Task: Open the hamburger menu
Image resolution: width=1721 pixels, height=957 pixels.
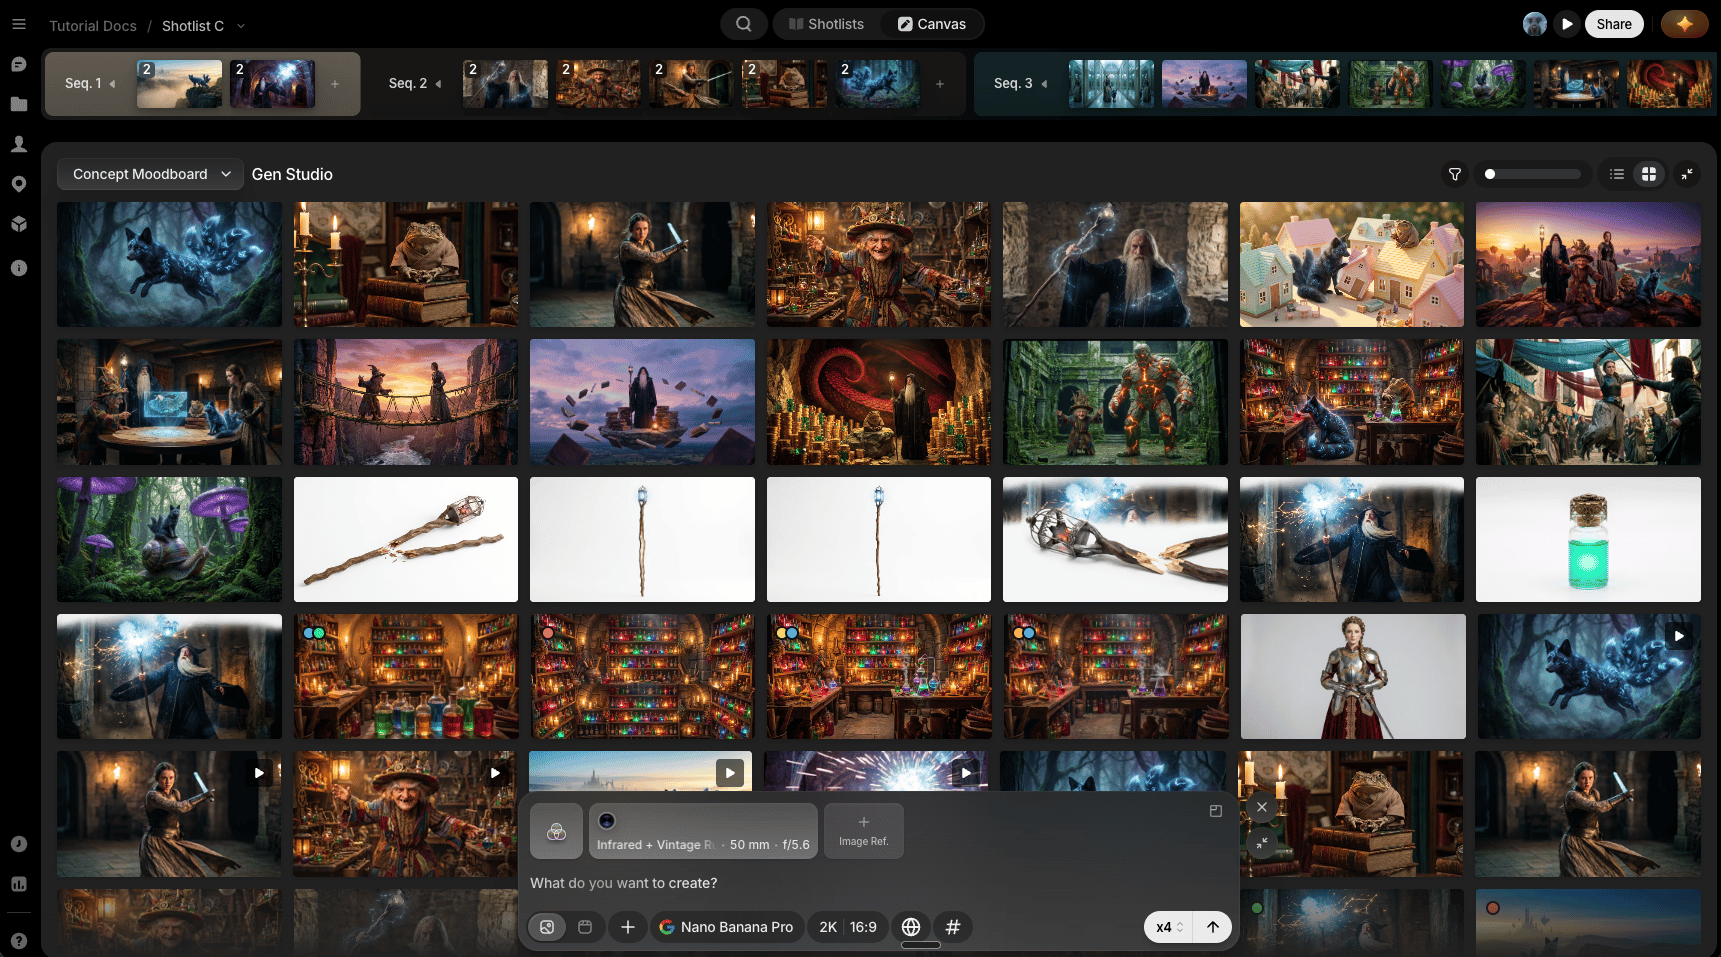Action: tap(19, 24)
